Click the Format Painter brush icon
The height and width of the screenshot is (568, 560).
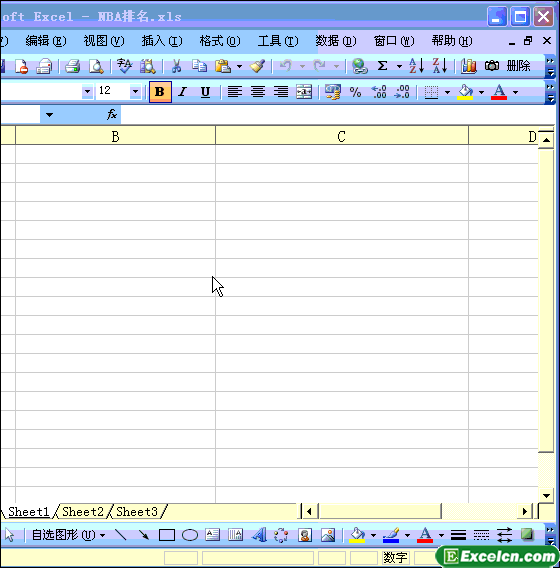point(258,66)
